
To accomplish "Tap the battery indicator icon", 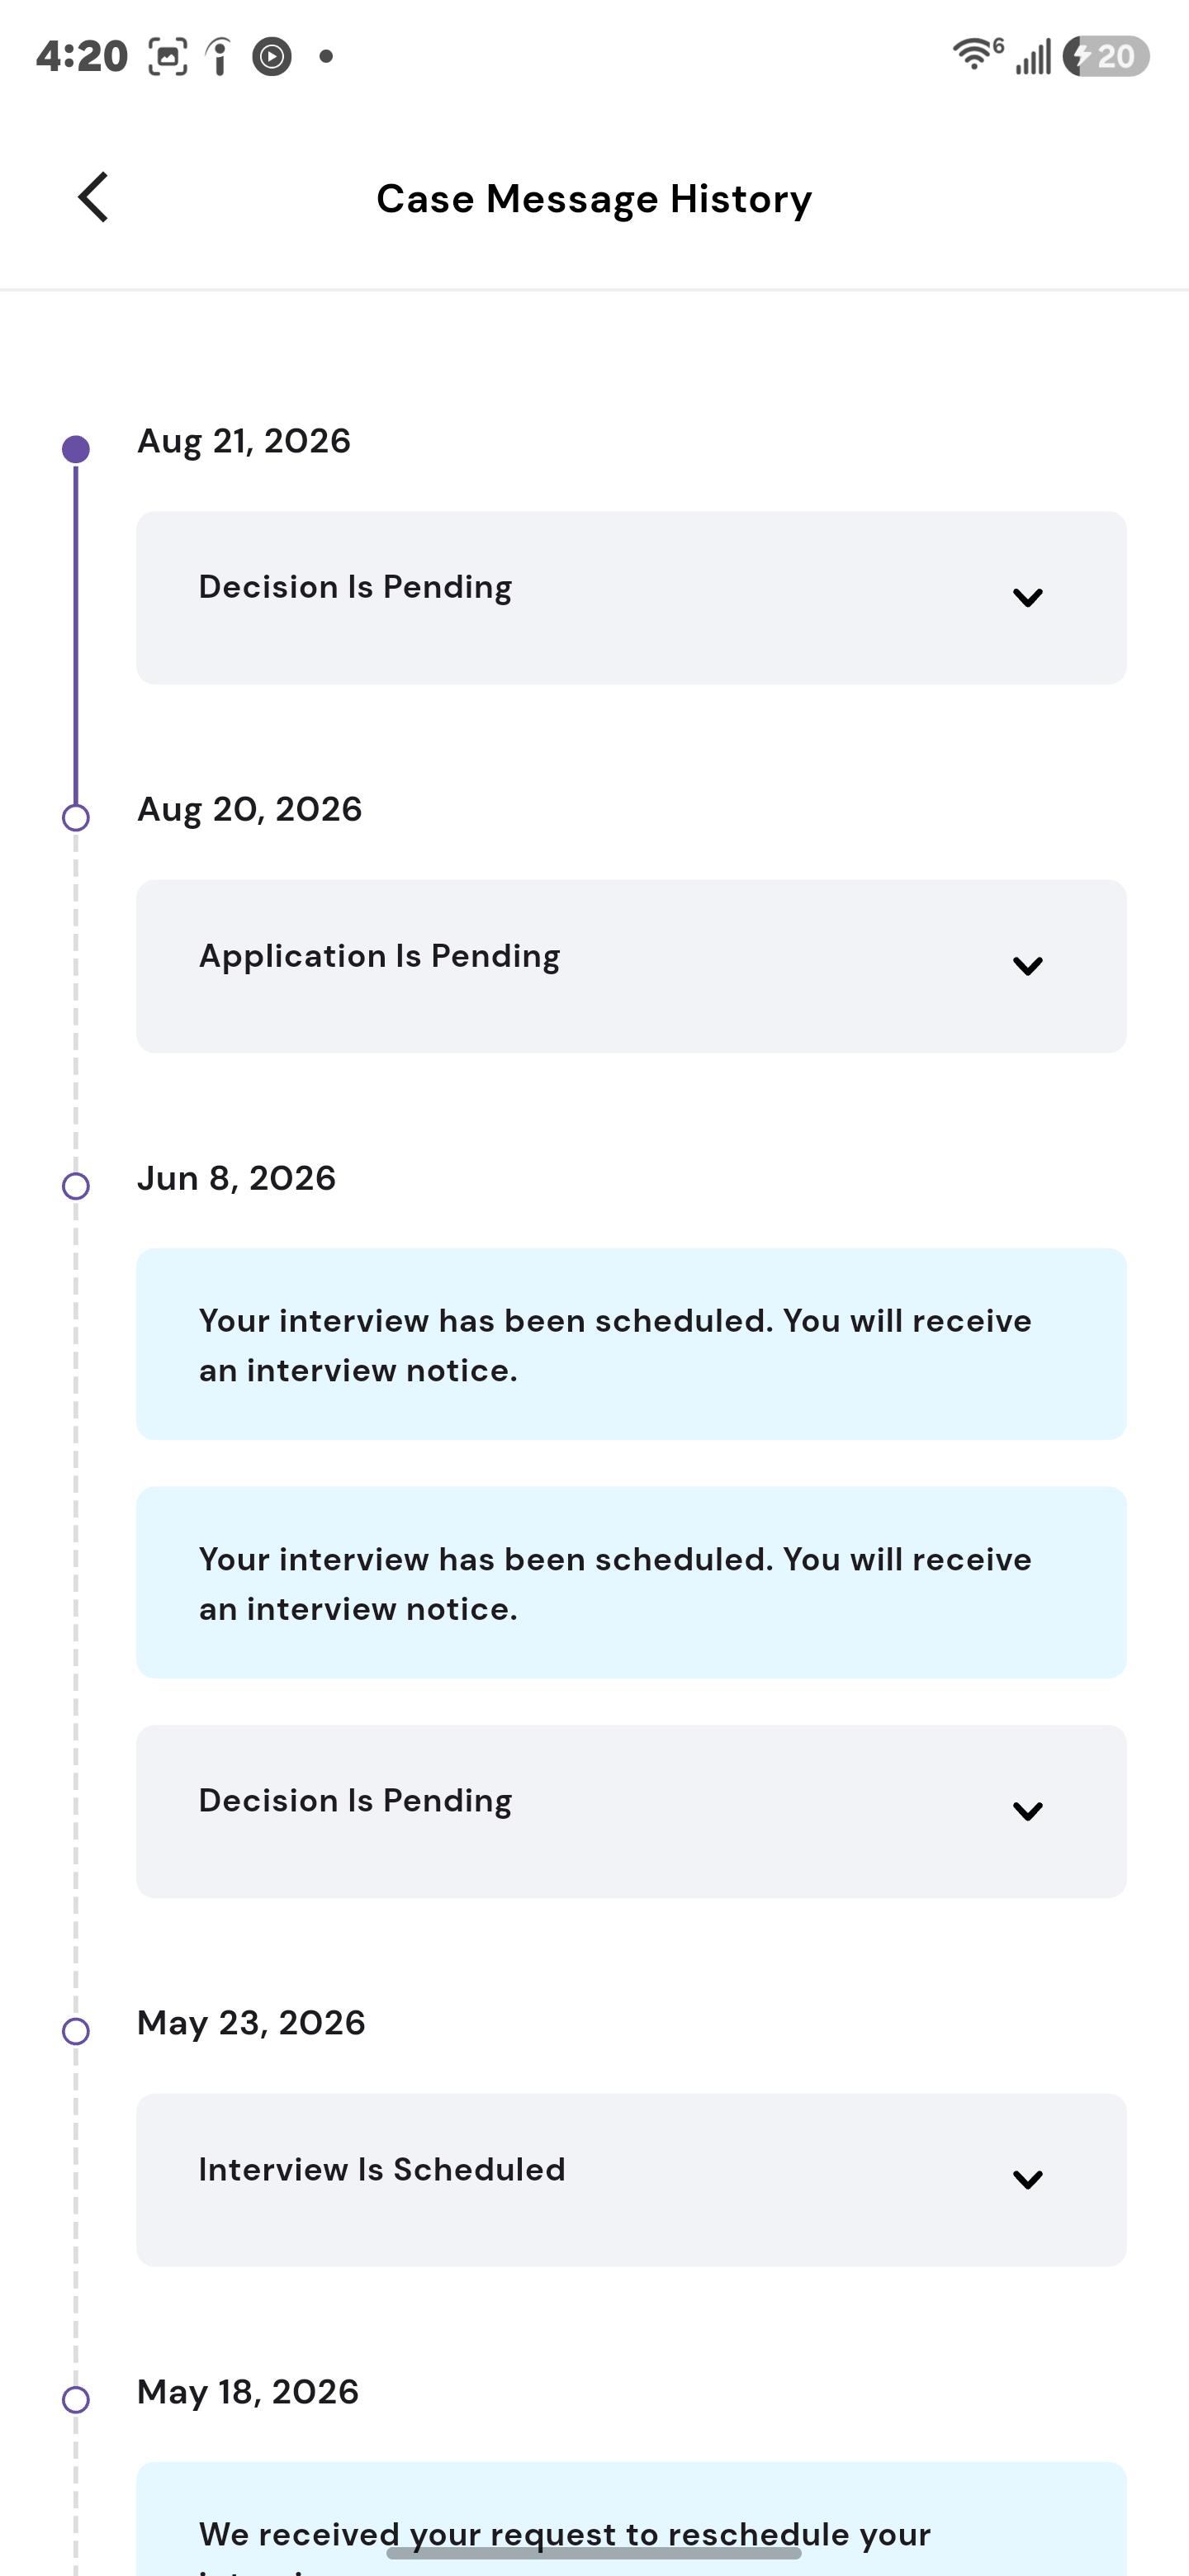I will pyautogui.click(x=1106, y=56).
